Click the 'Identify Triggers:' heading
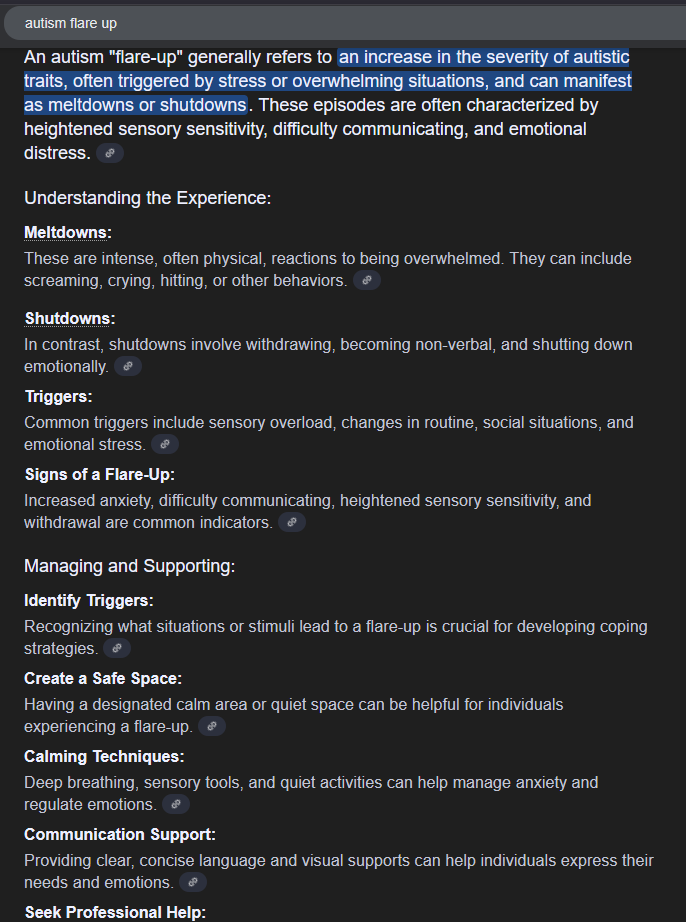 click(x=89, y=600)
